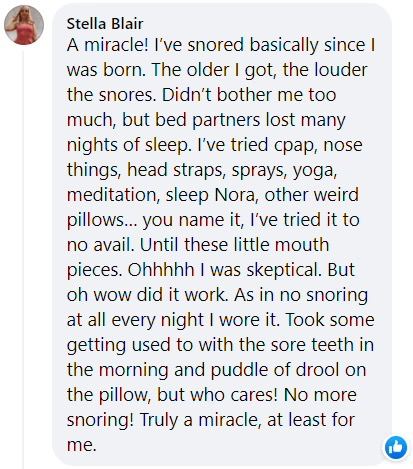Click the word 'cpap' in the comment
The width and height of the screenshot is (413, 469).
295,145
